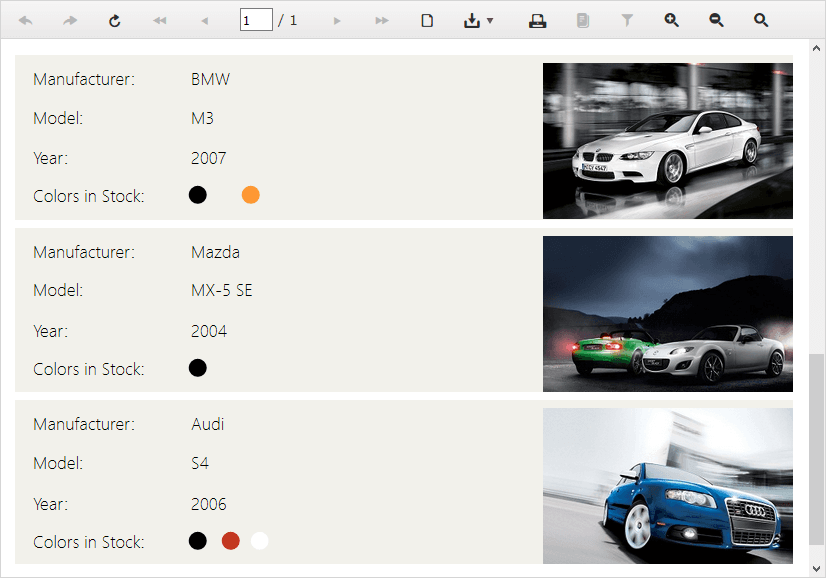Go to the last page
The width and height of the screenshot is (826, 578).
click(x=382, y=21)
